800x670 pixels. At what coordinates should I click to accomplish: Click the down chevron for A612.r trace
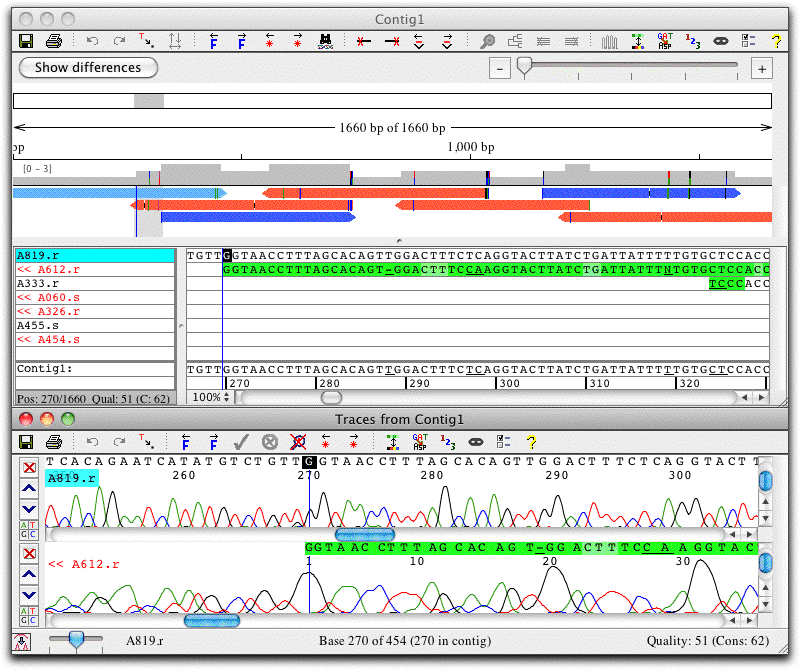point(29,594)
